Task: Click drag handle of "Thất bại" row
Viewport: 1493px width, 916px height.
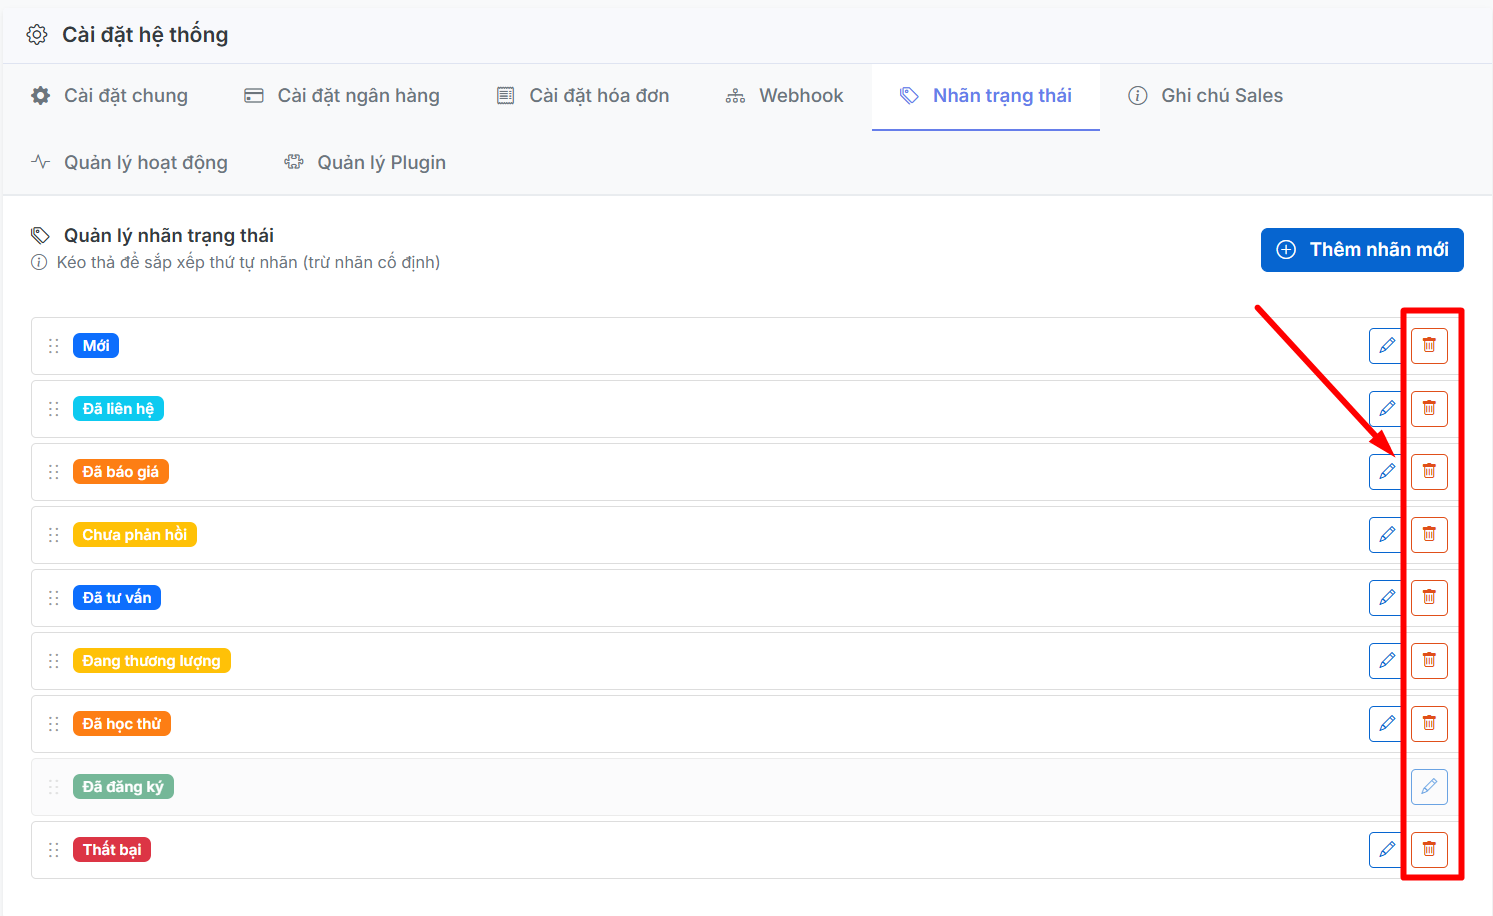Action: click(54, 850)
